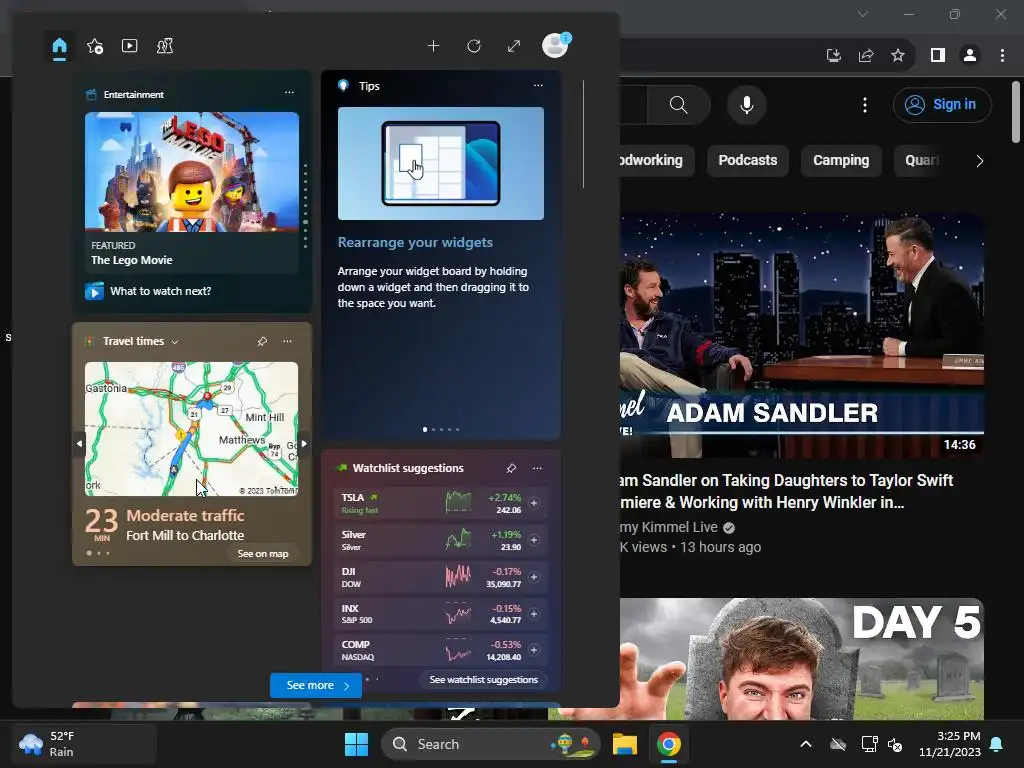Select the Camping category chip
This screenshot has height=768, width=1024.
pos(840,161)
